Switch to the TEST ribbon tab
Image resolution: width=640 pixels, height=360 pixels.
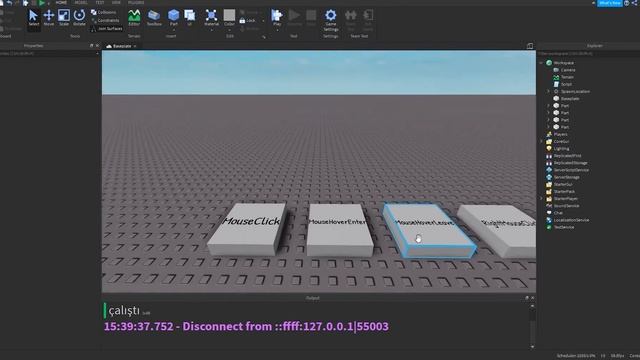[x=100, y=2]
